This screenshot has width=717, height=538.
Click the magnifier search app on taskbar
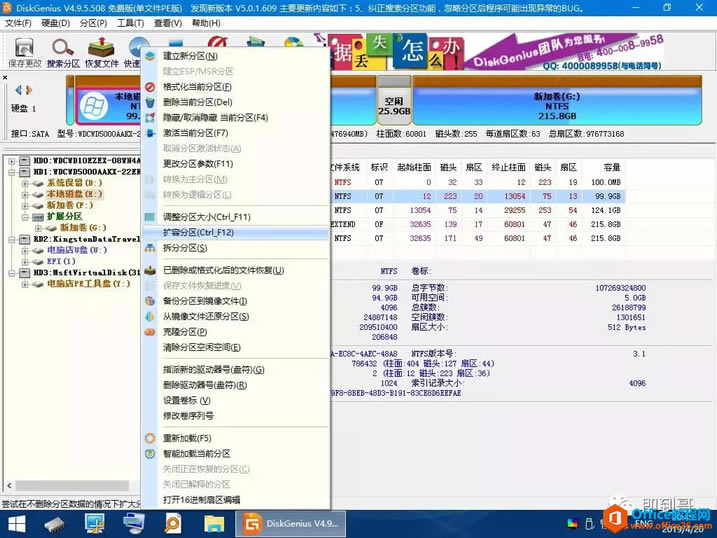coord(173,524)
